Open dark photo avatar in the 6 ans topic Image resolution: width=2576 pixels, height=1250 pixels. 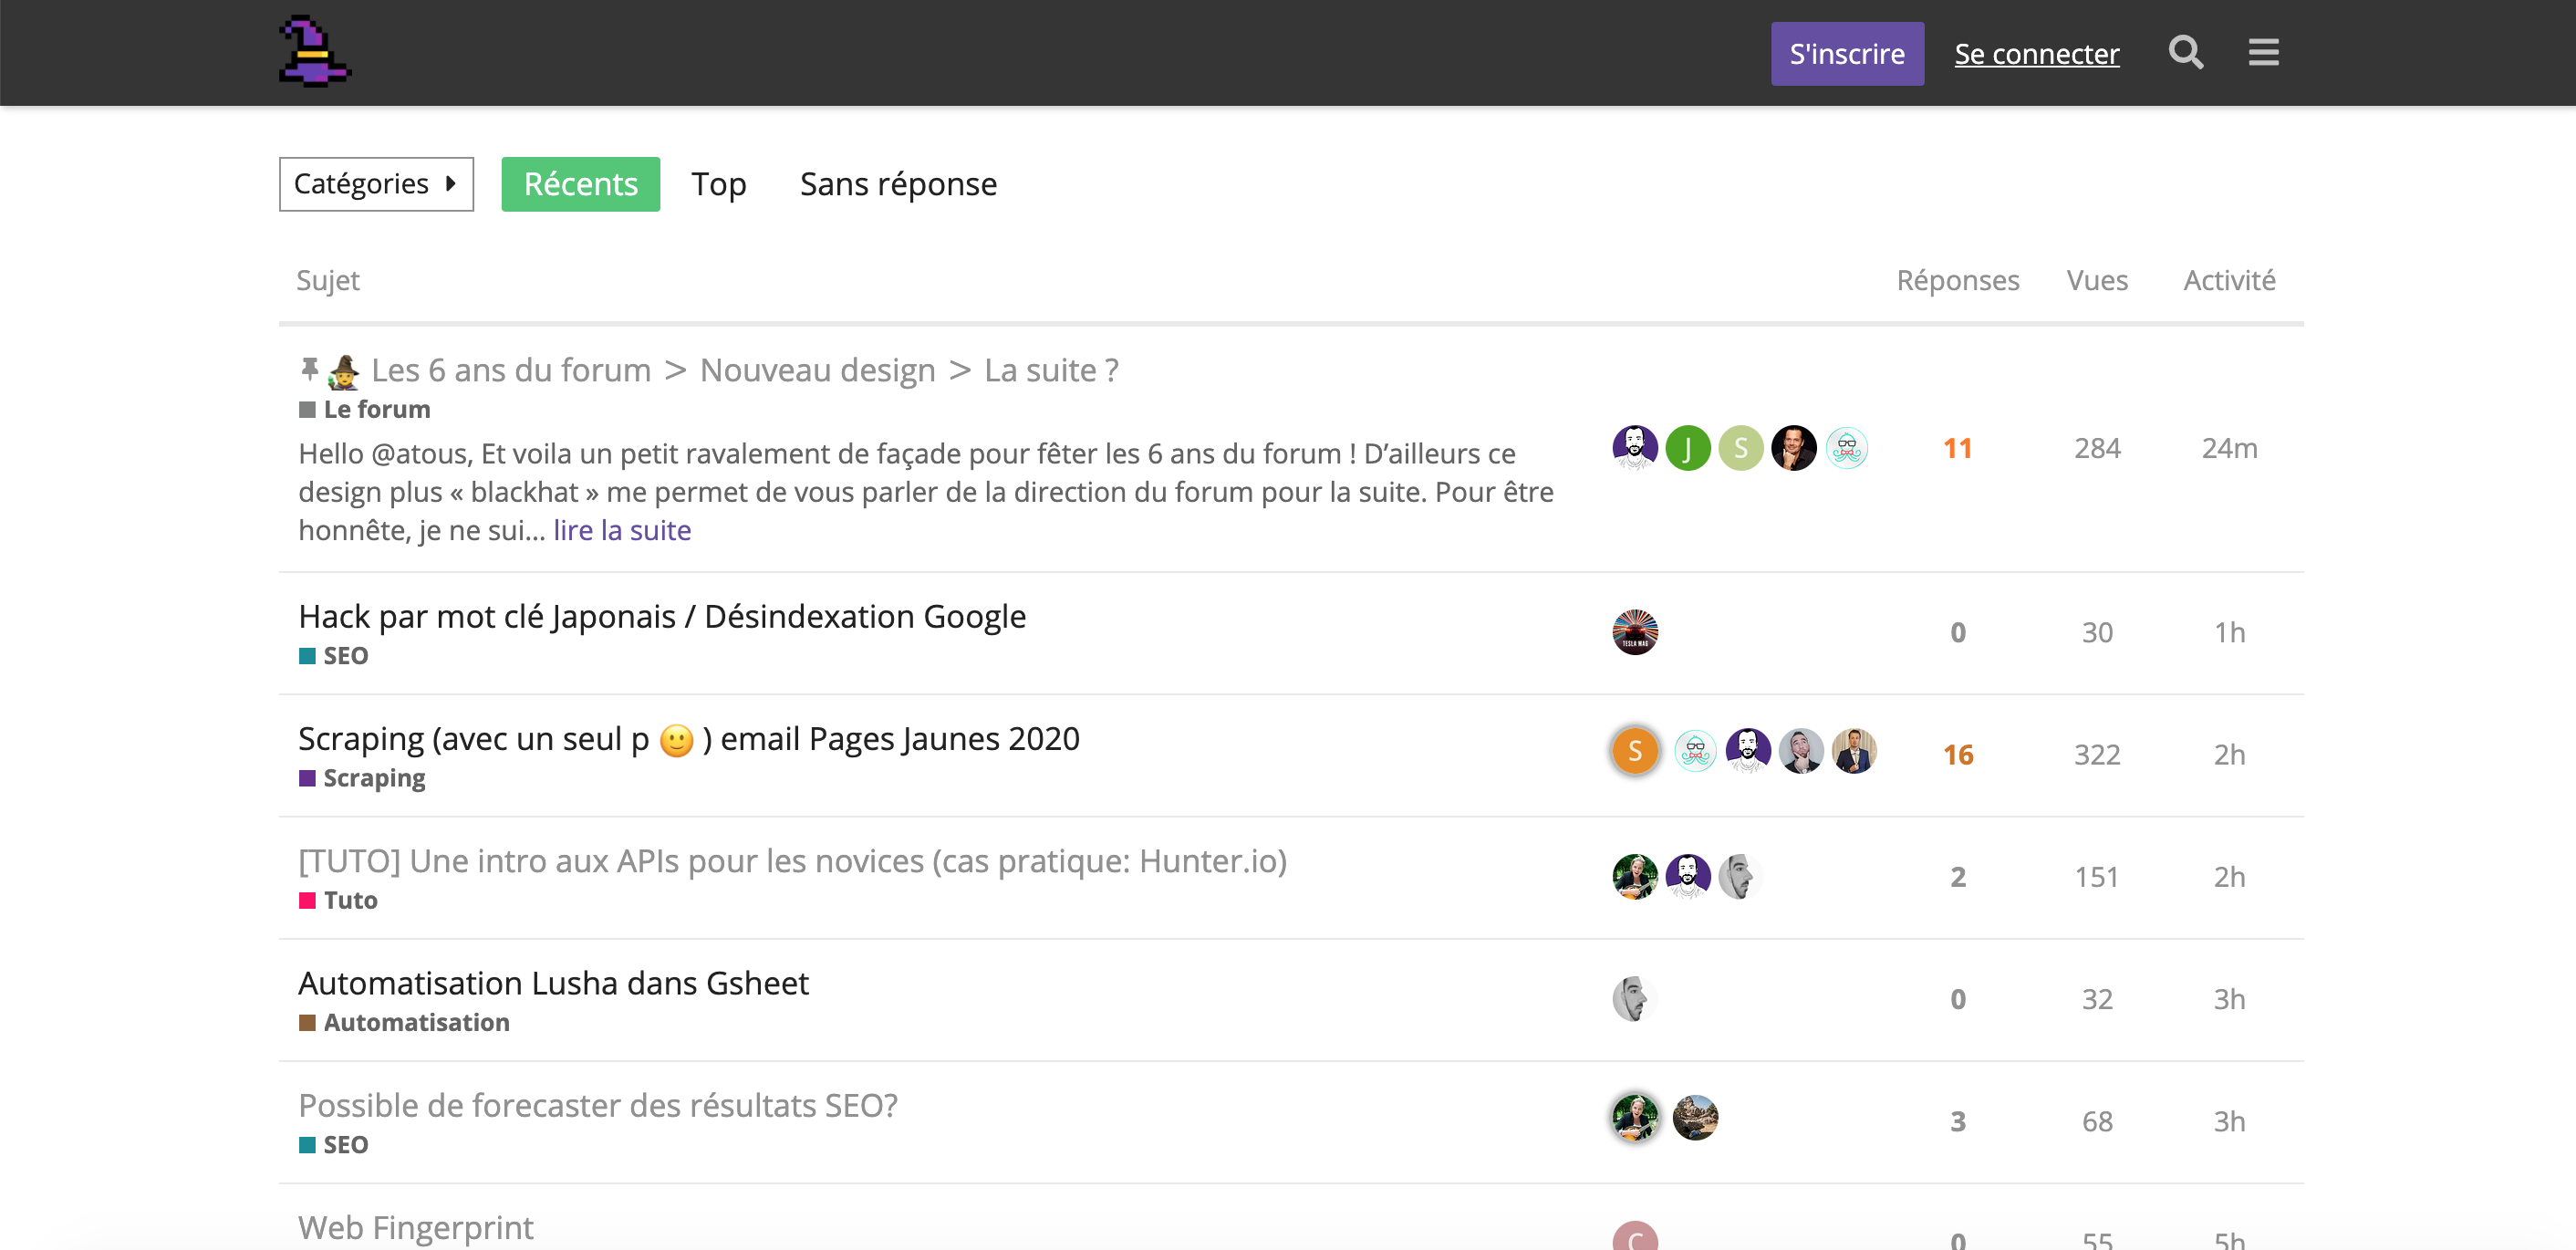(x=1794, y=448)
